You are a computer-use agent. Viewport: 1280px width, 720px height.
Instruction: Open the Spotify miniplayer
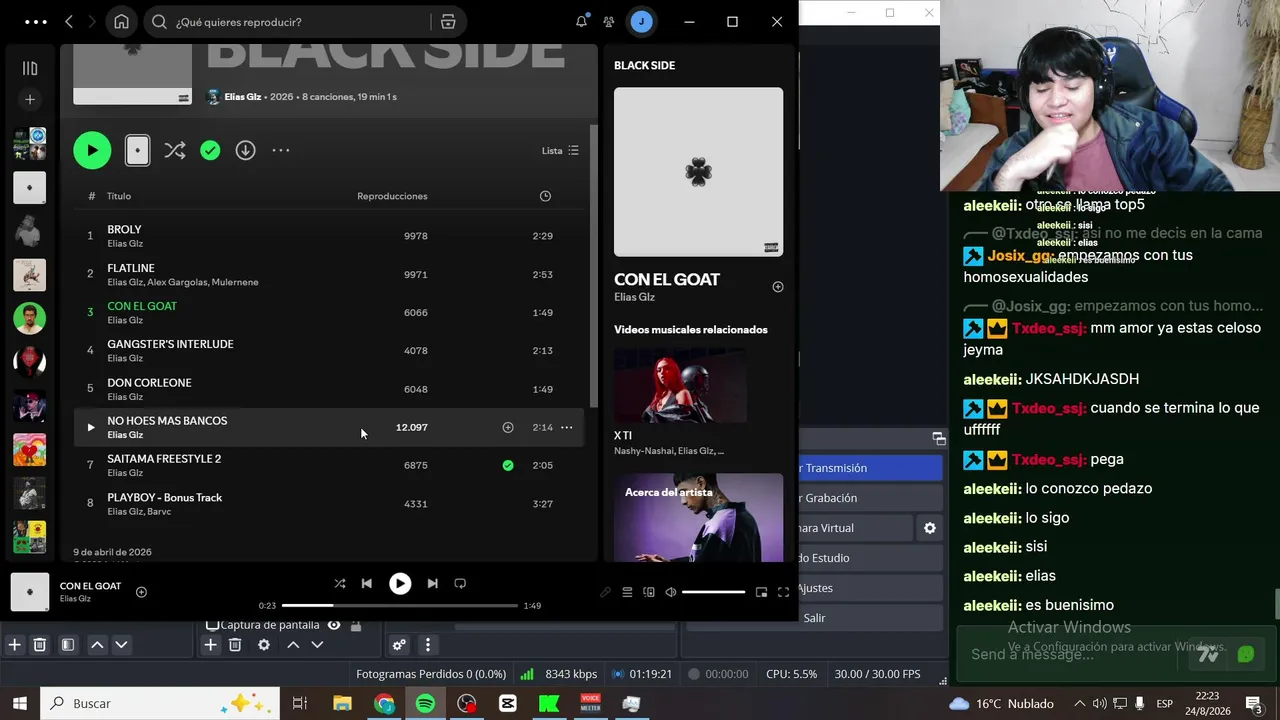pyautogui.click(x=761, y=592)
